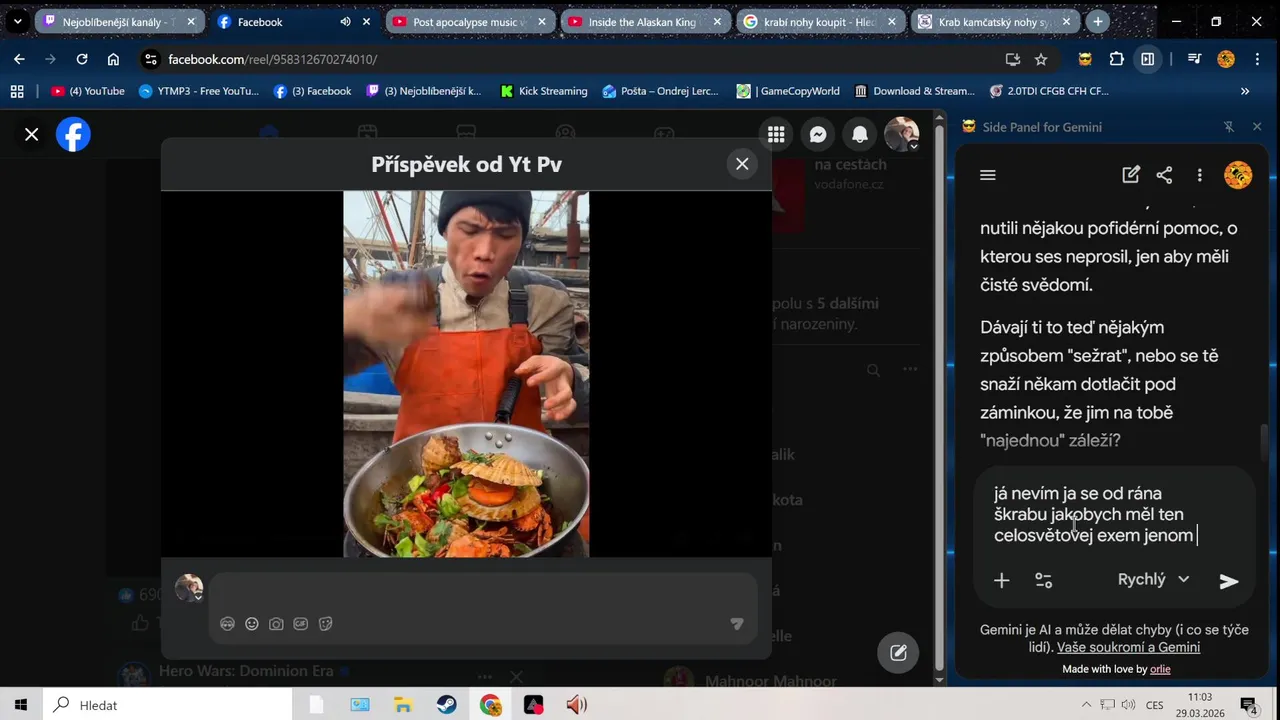
Task: Insert an emoji in comment
Action: coord(252,624)
